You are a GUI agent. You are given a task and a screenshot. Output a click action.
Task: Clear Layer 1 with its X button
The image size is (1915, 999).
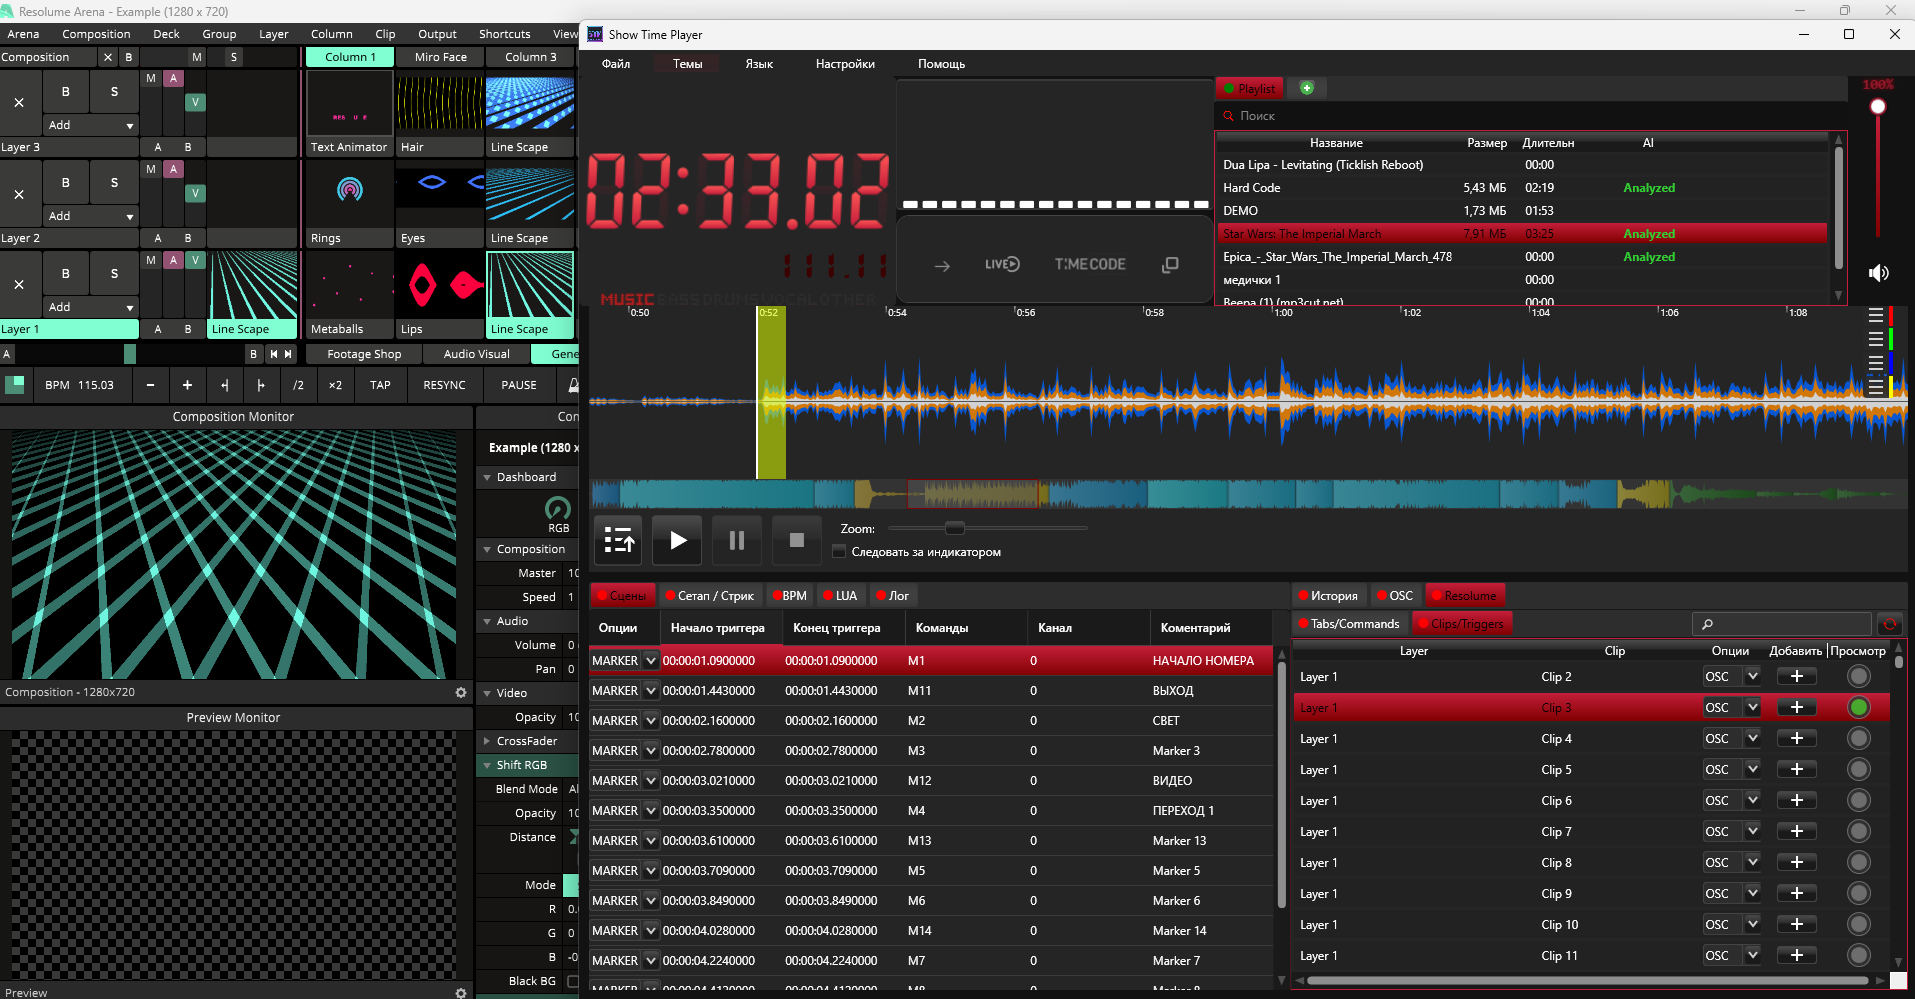pyautogui.click(x=19, y=284)
